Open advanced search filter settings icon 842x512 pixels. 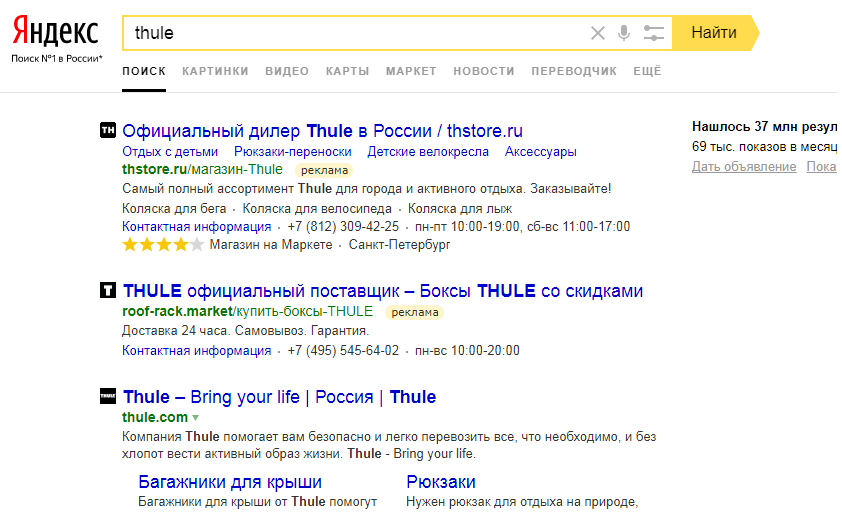pyautogui.click(x=654, y=33)
